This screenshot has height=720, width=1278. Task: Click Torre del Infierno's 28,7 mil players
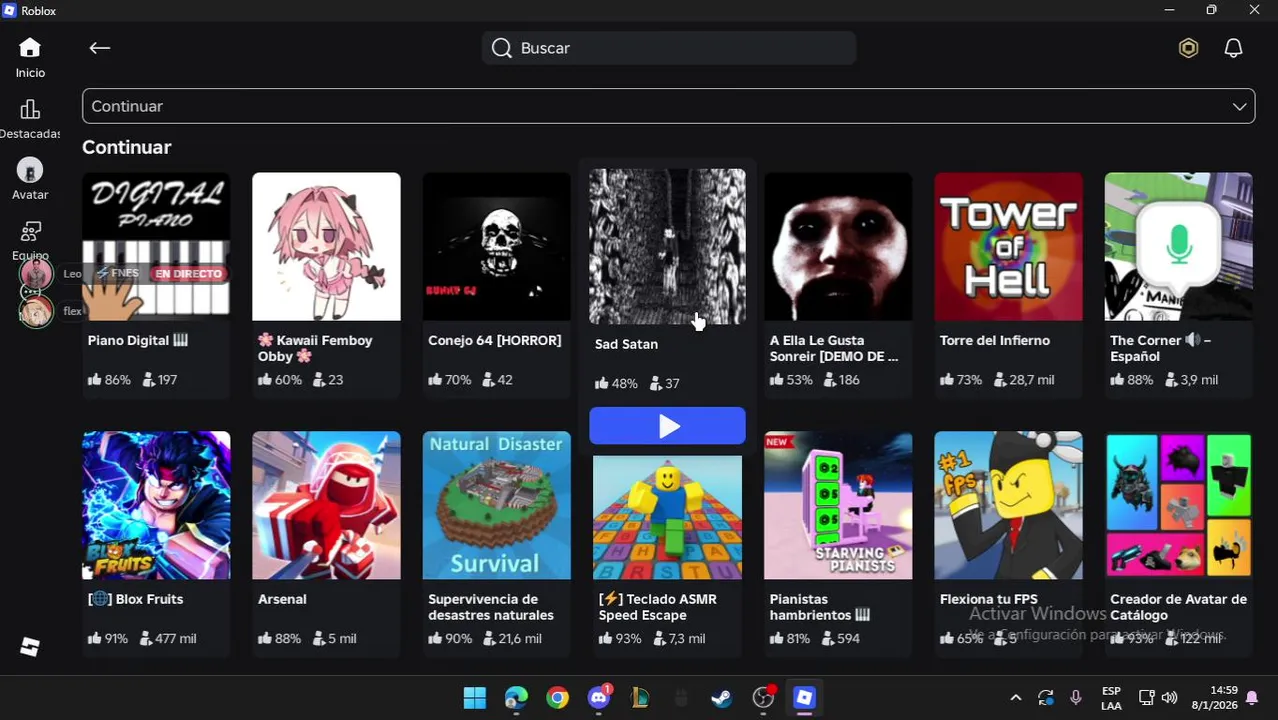tap(1024, 380)
